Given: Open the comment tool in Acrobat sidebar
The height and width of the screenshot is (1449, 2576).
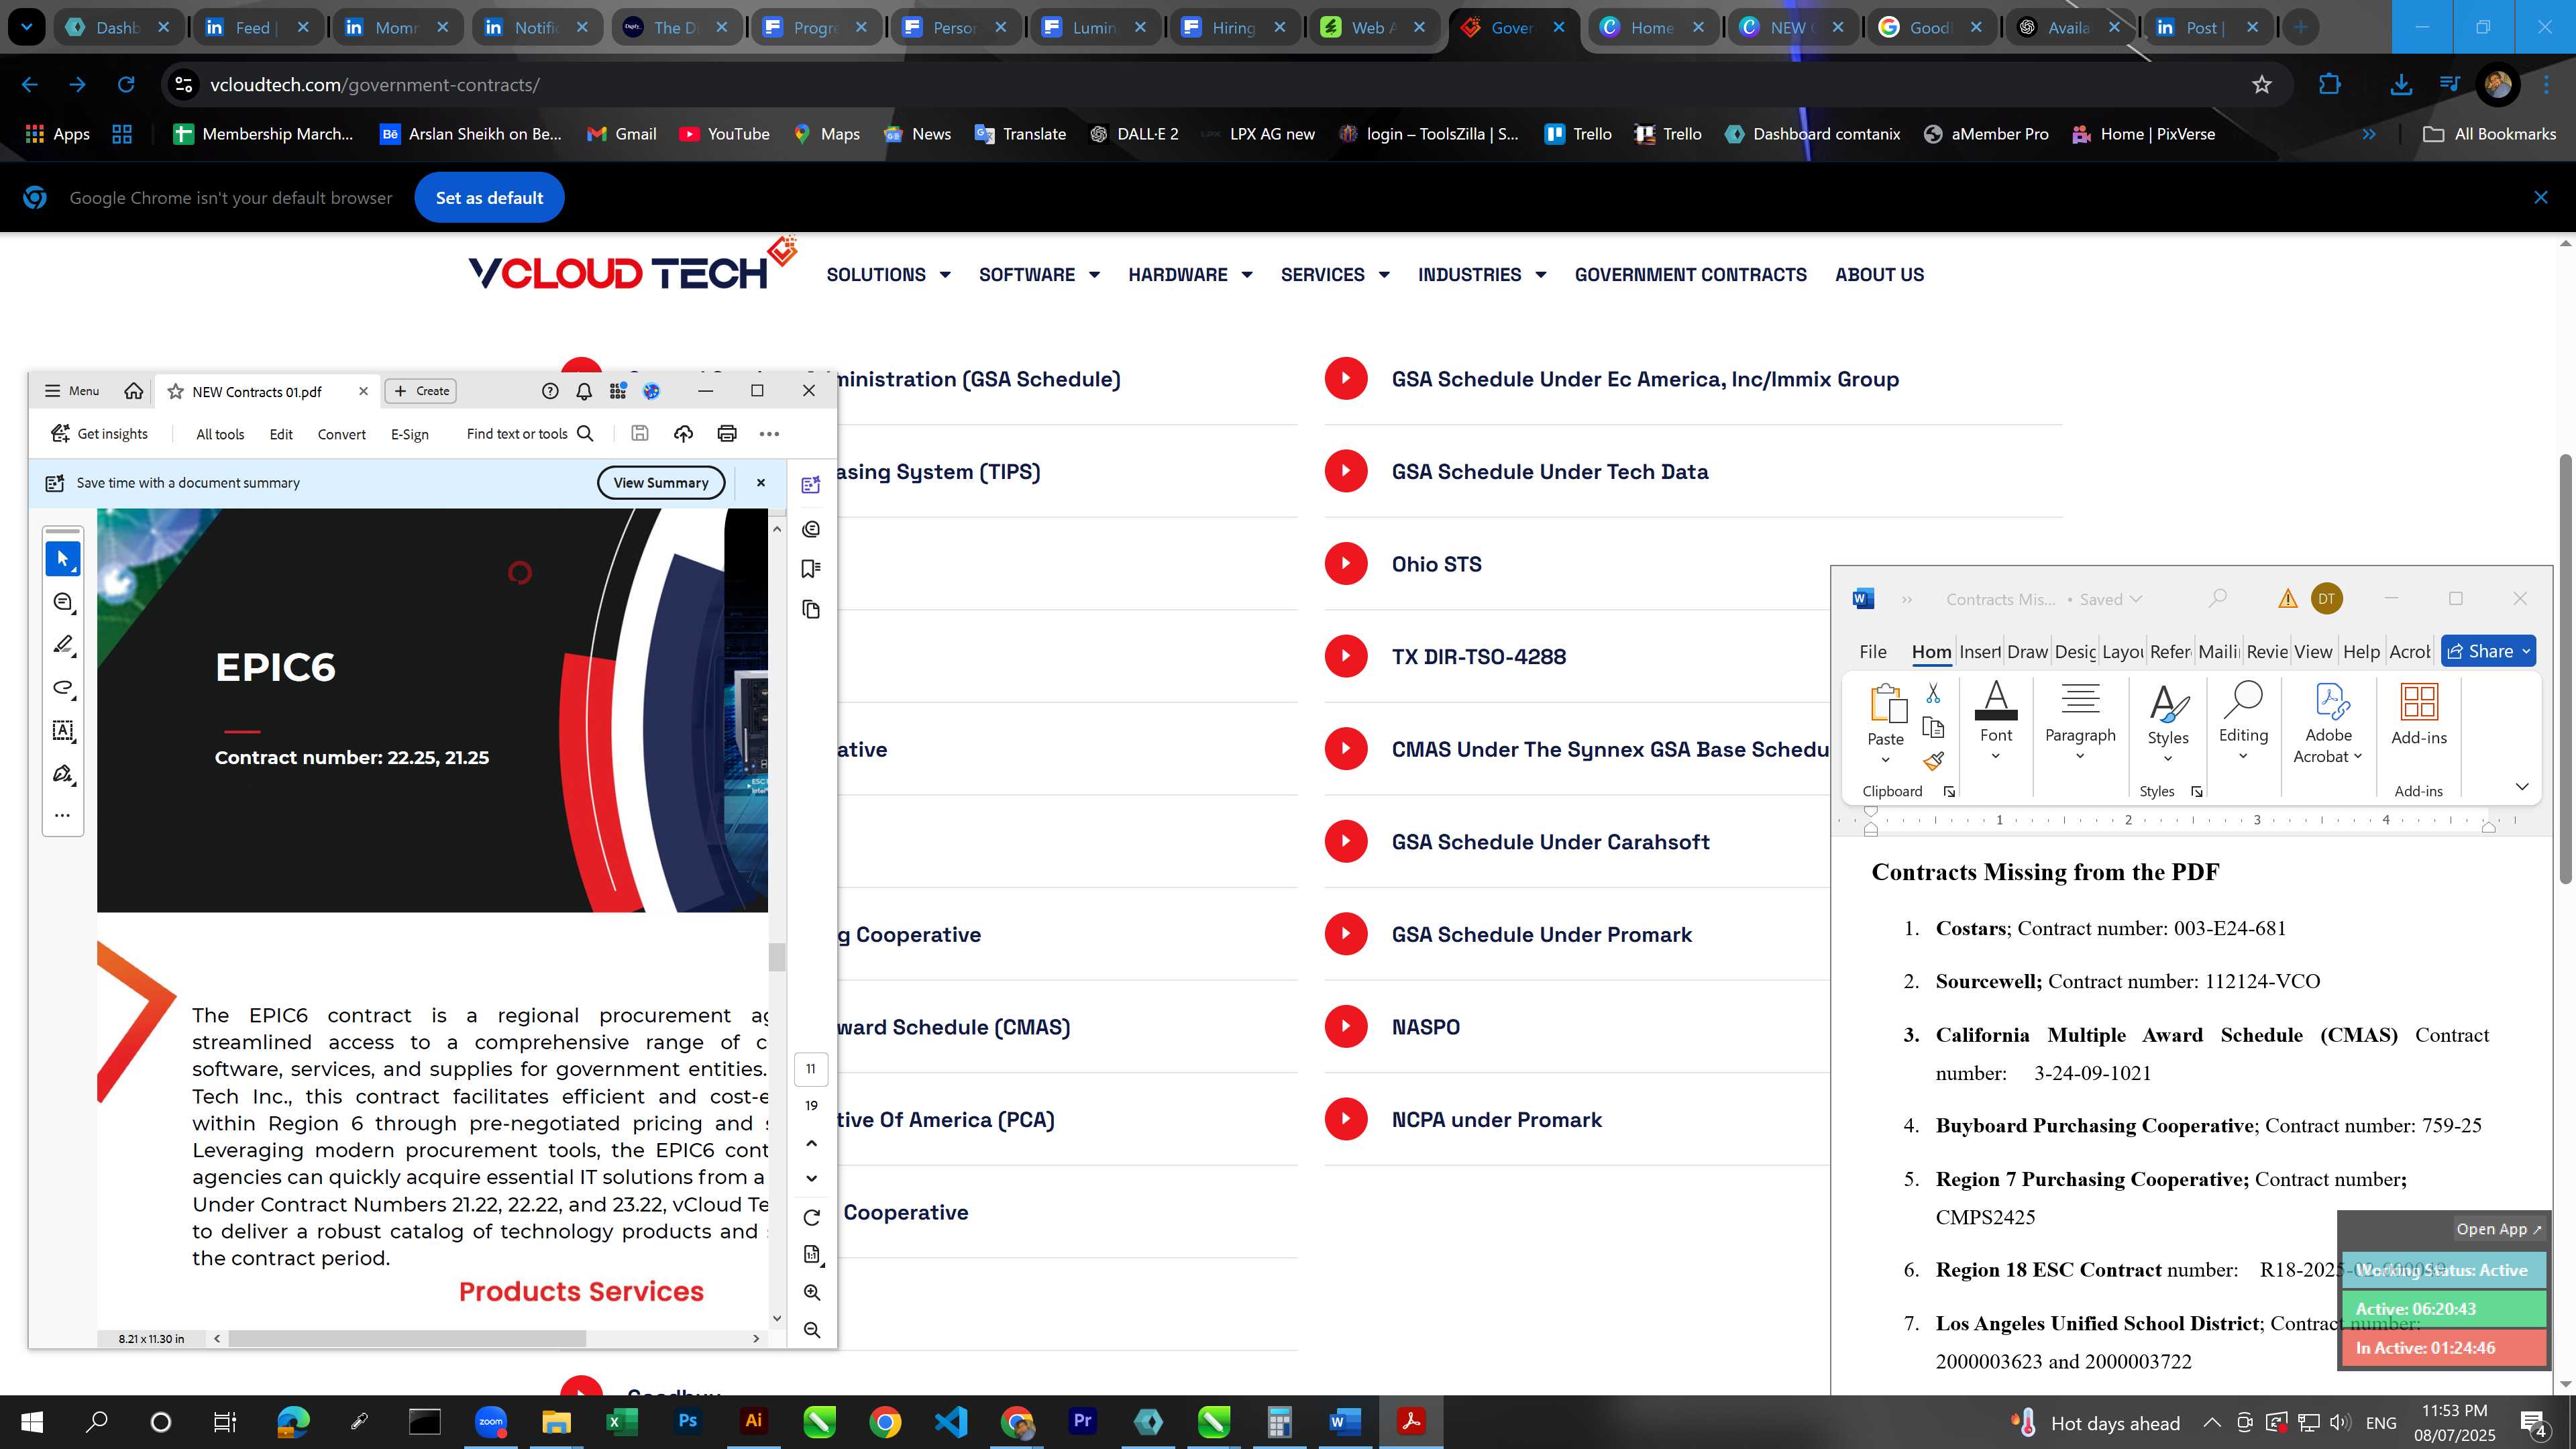Looking at the screenshot, I should tap(62, 602).
